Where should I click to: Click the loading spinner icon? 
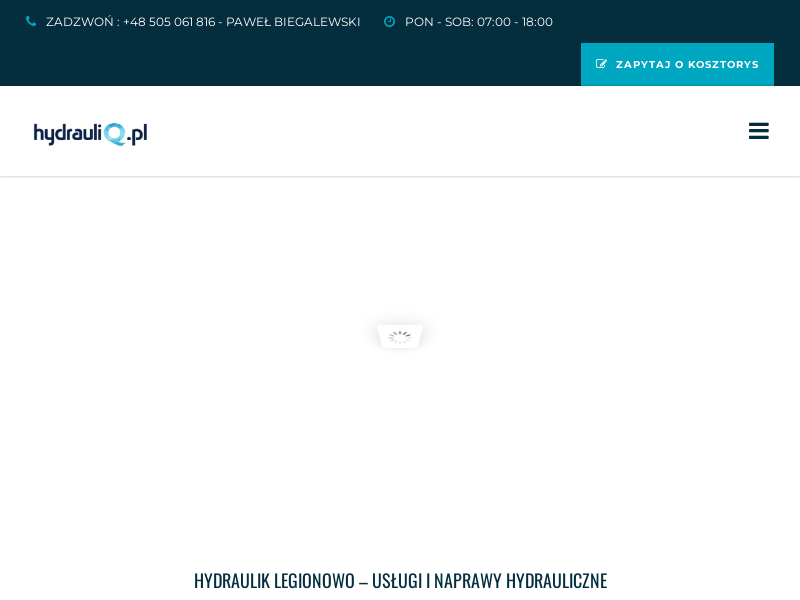pyautogui.click(x=400, y=337)
